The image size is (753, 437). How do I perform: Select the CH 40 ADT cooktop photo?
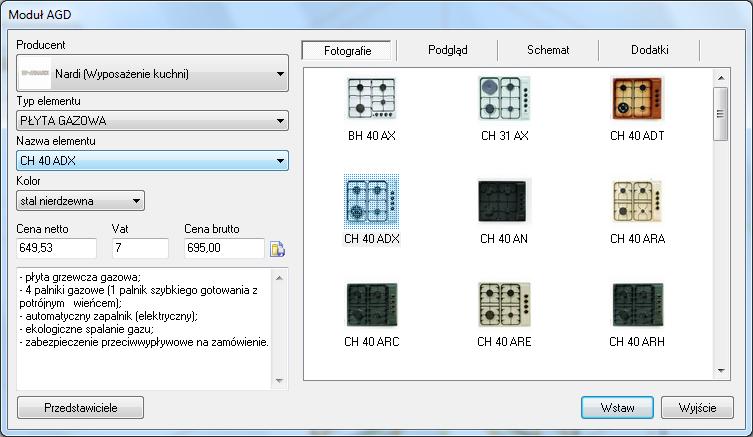[637, 98]
